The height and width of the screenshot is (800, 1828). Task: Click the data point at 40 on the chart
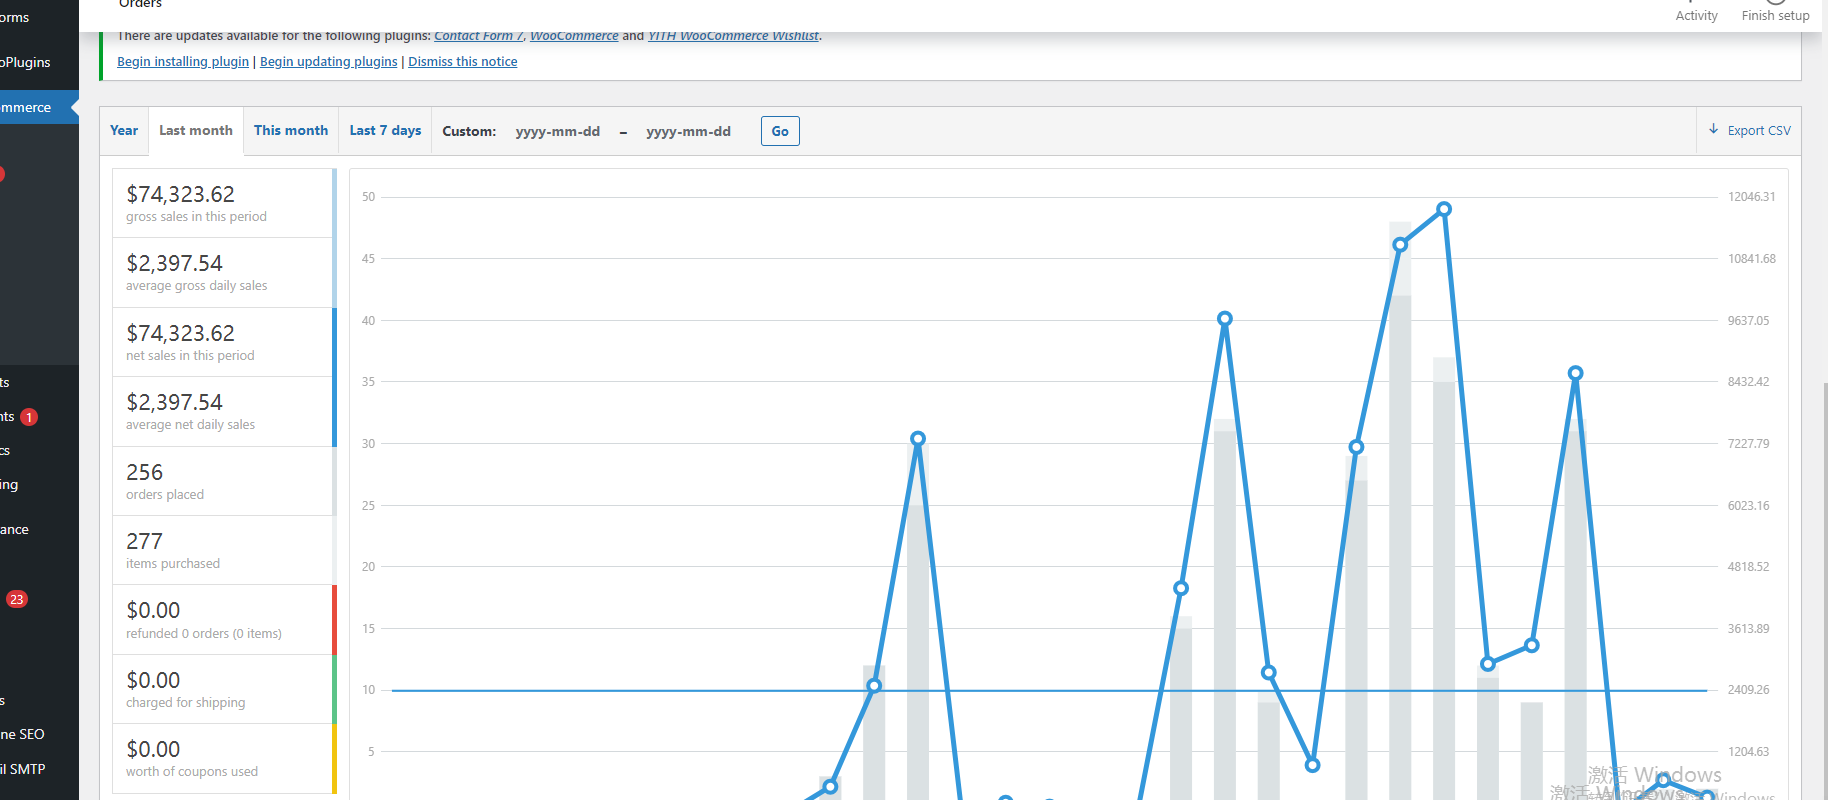tap(1225, 319)
